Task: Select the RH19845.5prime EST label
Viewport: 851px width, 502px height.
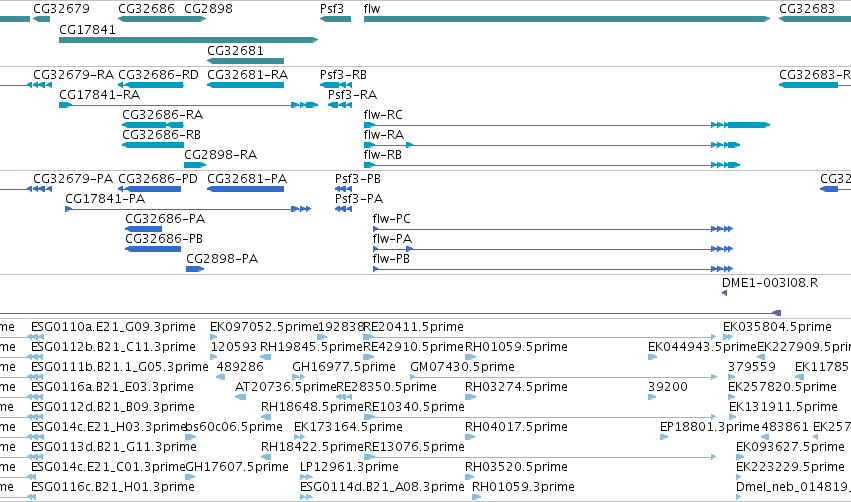Action: (312, 347)
